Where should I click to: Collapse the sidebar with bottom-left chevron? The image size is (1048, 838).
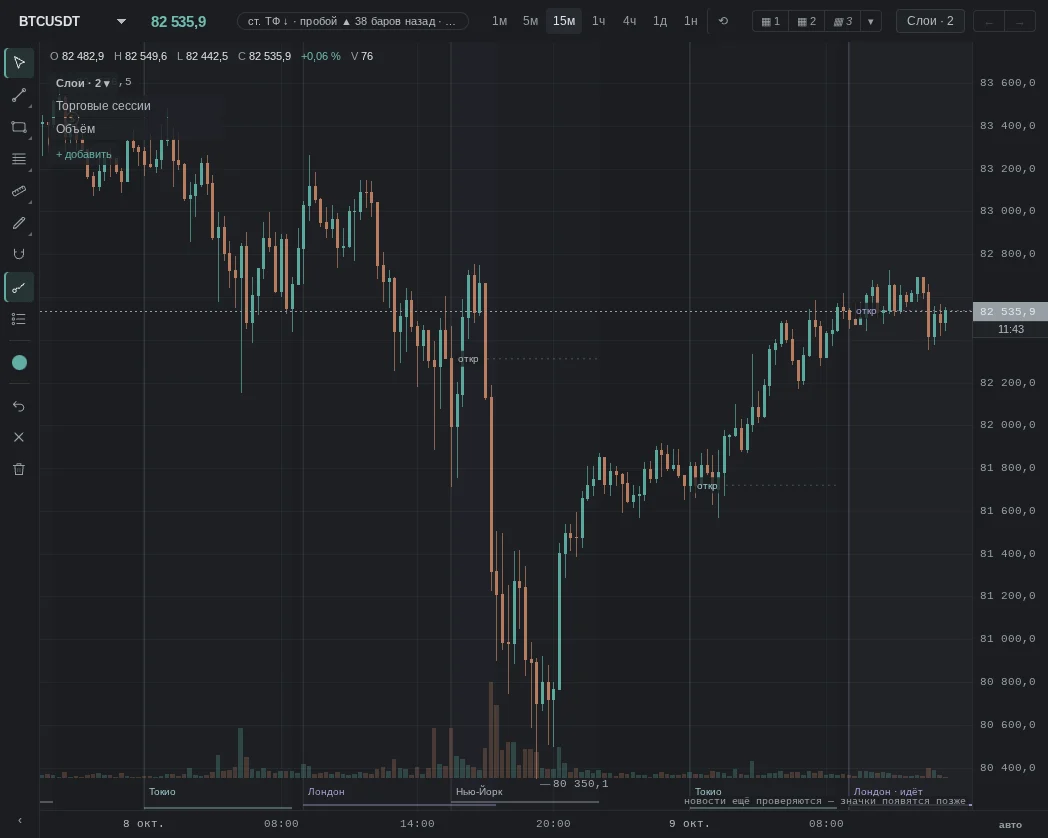[19, 821]
